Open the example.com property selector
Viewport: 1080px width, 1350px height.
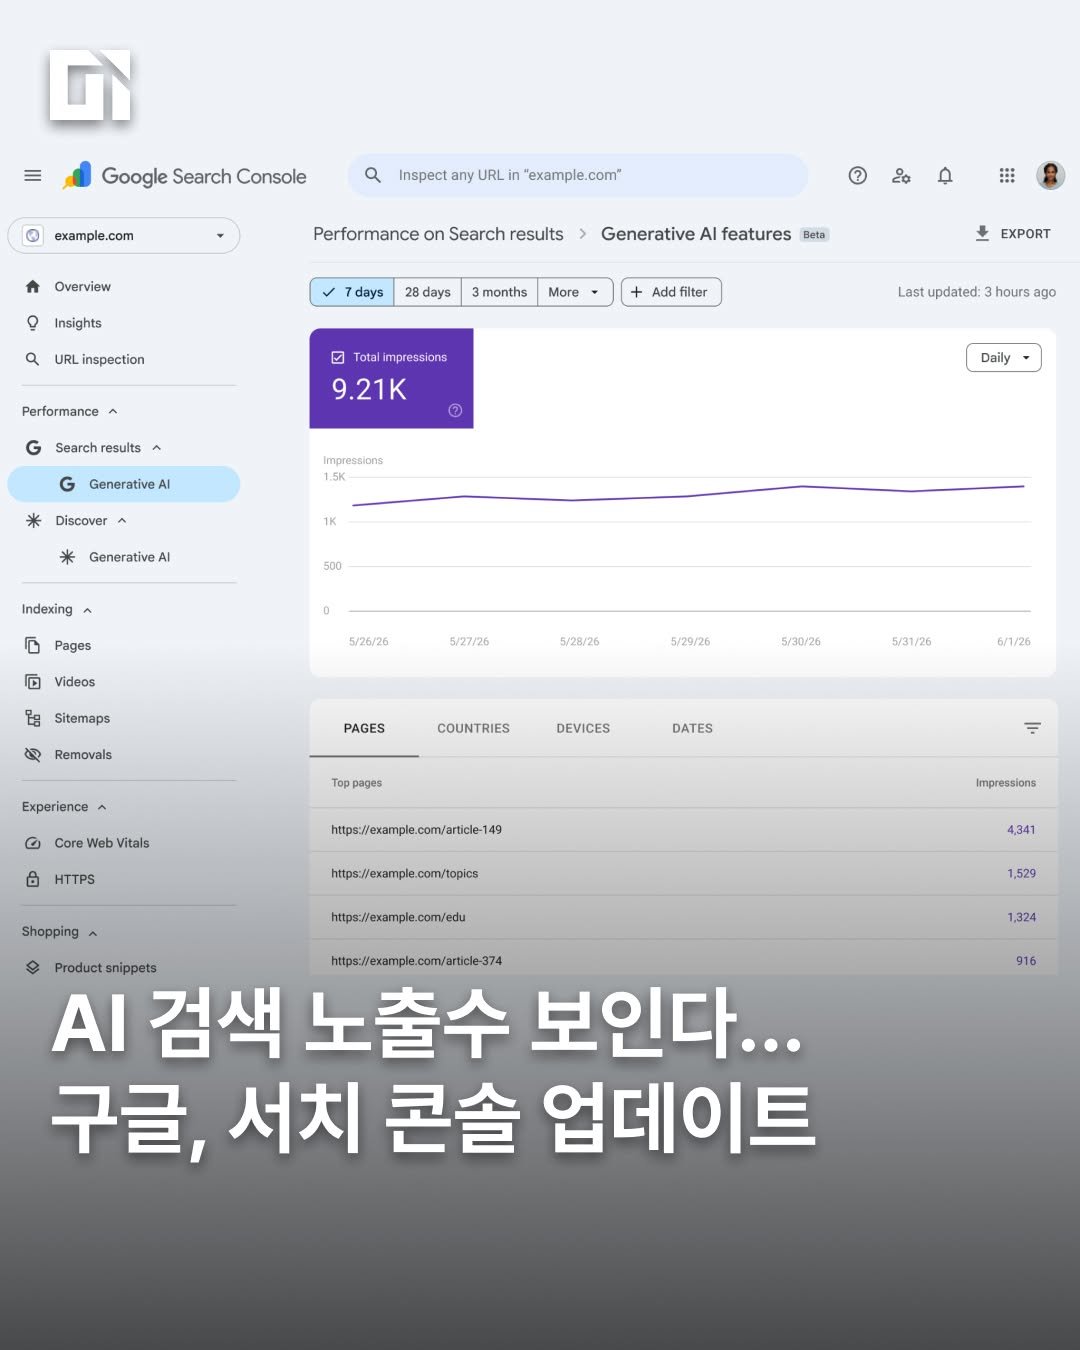tap(124, 235)
